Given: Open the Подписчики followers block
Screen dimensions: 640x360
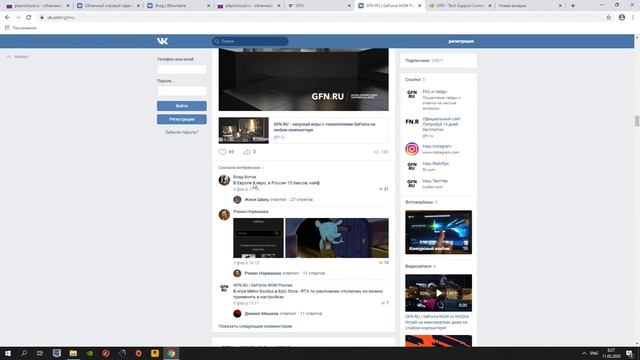Looking at the screenshot, I should click(x=438, y=60).
